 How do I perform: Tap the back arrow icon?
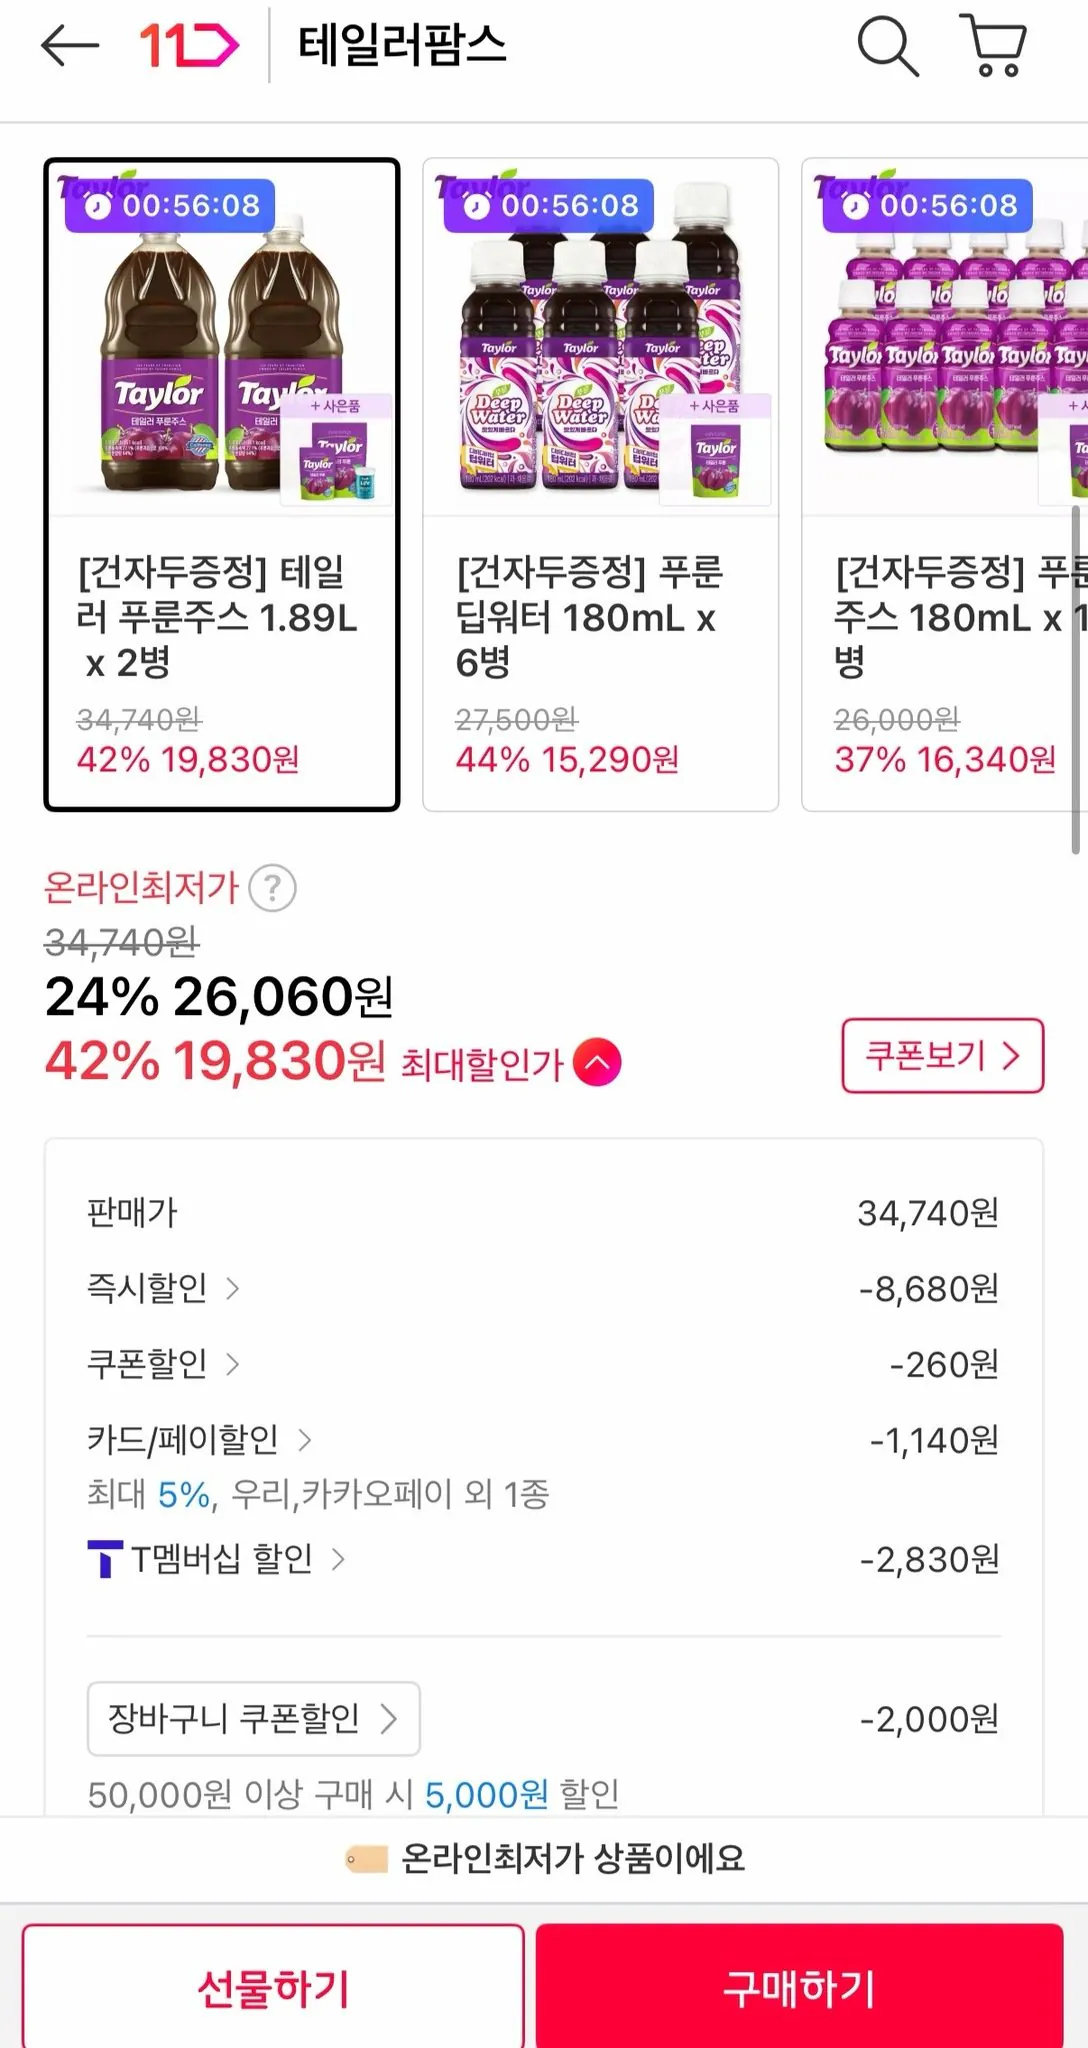point(69,45)
